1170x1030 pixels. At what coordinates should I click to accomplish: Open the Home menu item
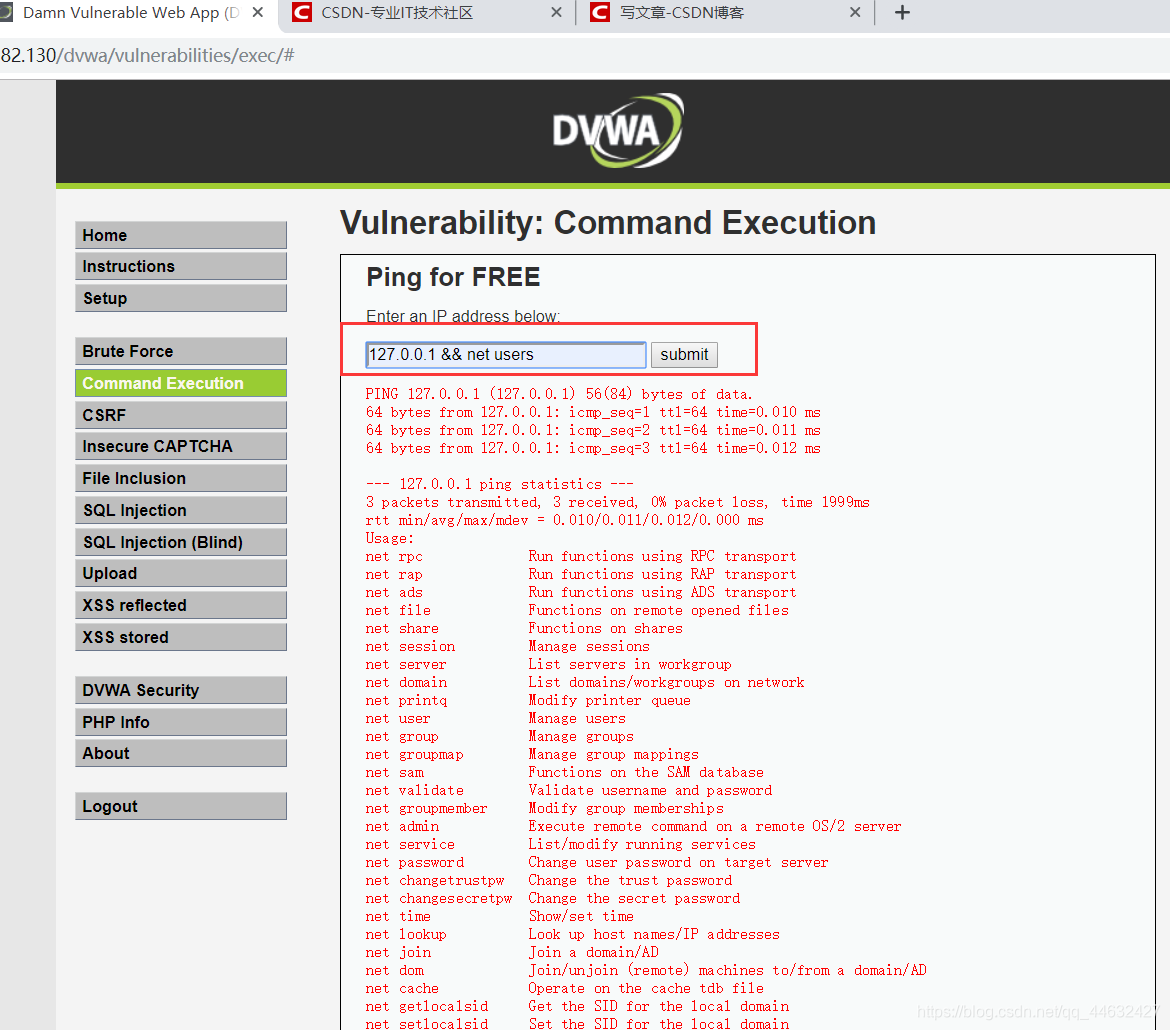tap(181, 235)
